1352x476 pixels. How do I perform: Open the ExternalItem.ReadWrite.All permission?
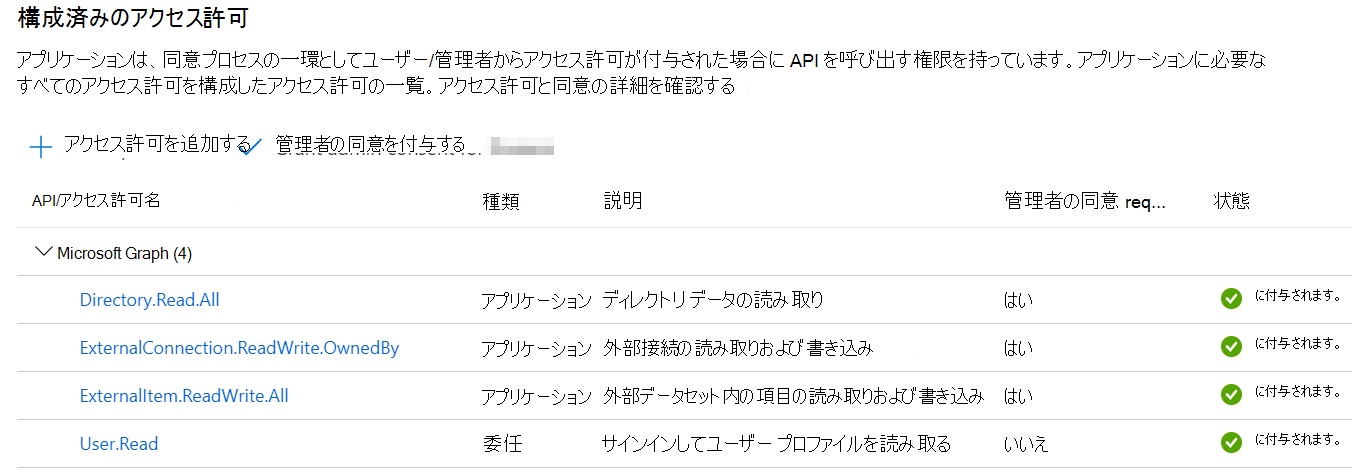pos(184,395)
